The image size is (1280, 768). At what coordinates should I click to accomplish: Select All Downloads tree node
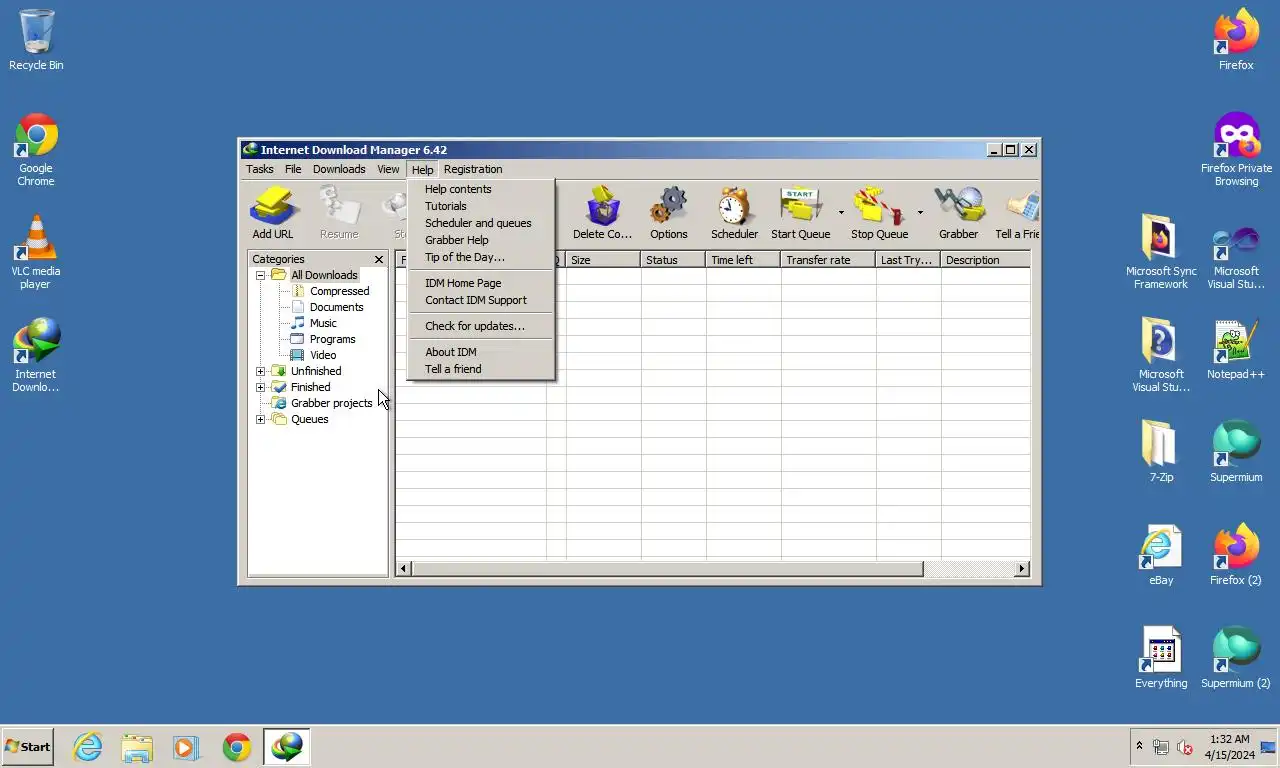[x=315, y=275]
